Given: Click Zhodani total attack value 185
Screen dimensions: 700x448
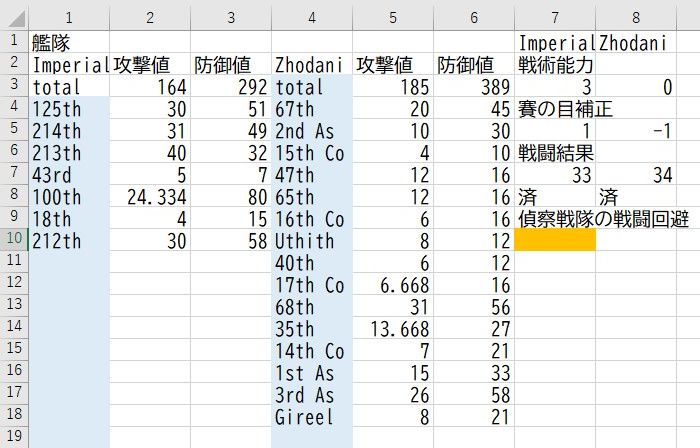Looking at the screenshot, I should click(393, 86).
